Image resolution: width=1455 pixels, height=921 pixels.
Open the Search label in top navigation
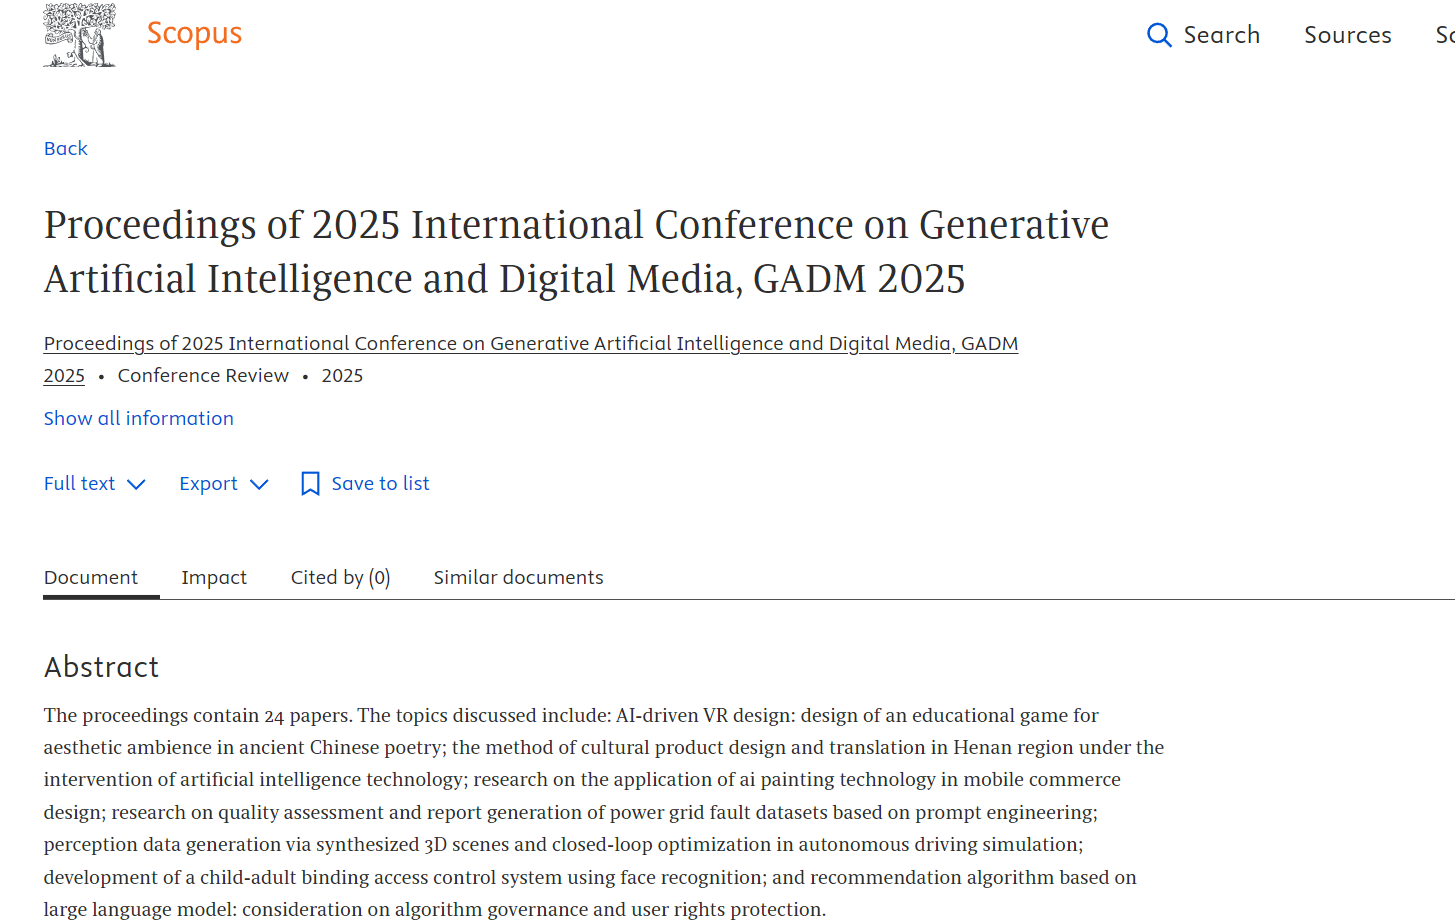tap(1221, 35)
